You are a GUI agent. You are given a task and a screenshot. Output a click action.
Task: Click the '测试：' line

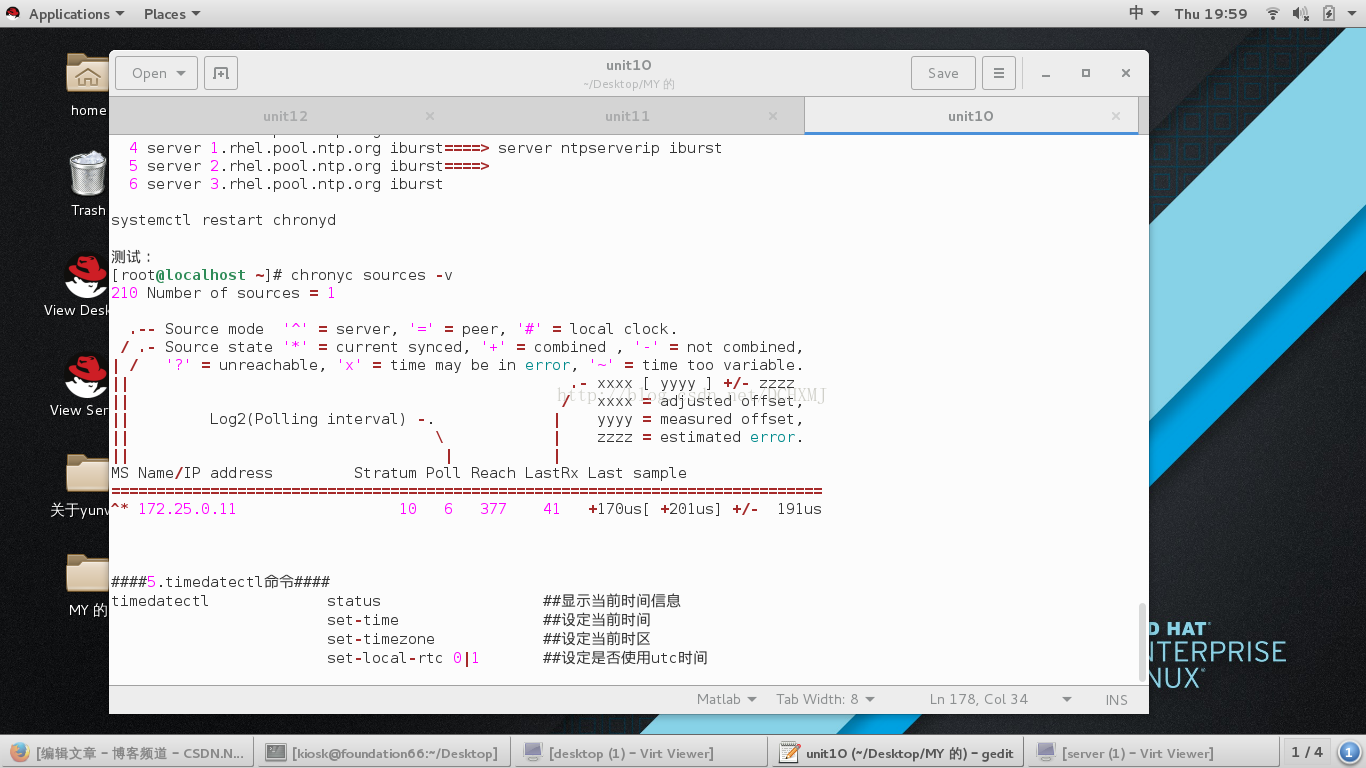[133, 257]
